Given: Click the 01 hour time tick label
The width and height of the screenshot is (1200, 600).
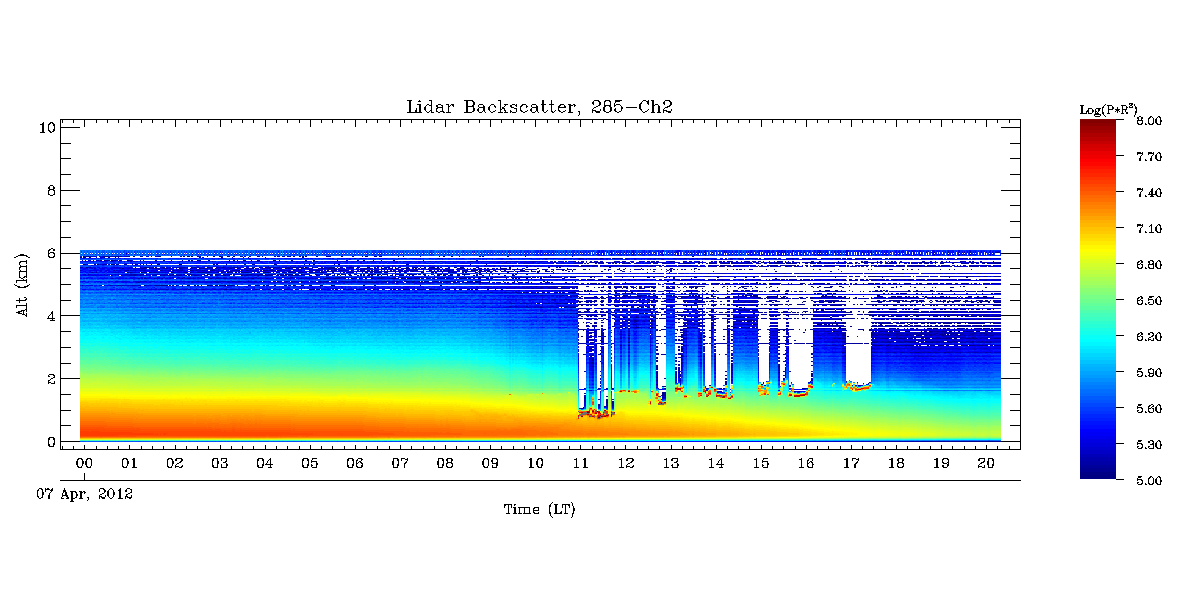Looking at the screenshot, I should click(x=129, y=464).
